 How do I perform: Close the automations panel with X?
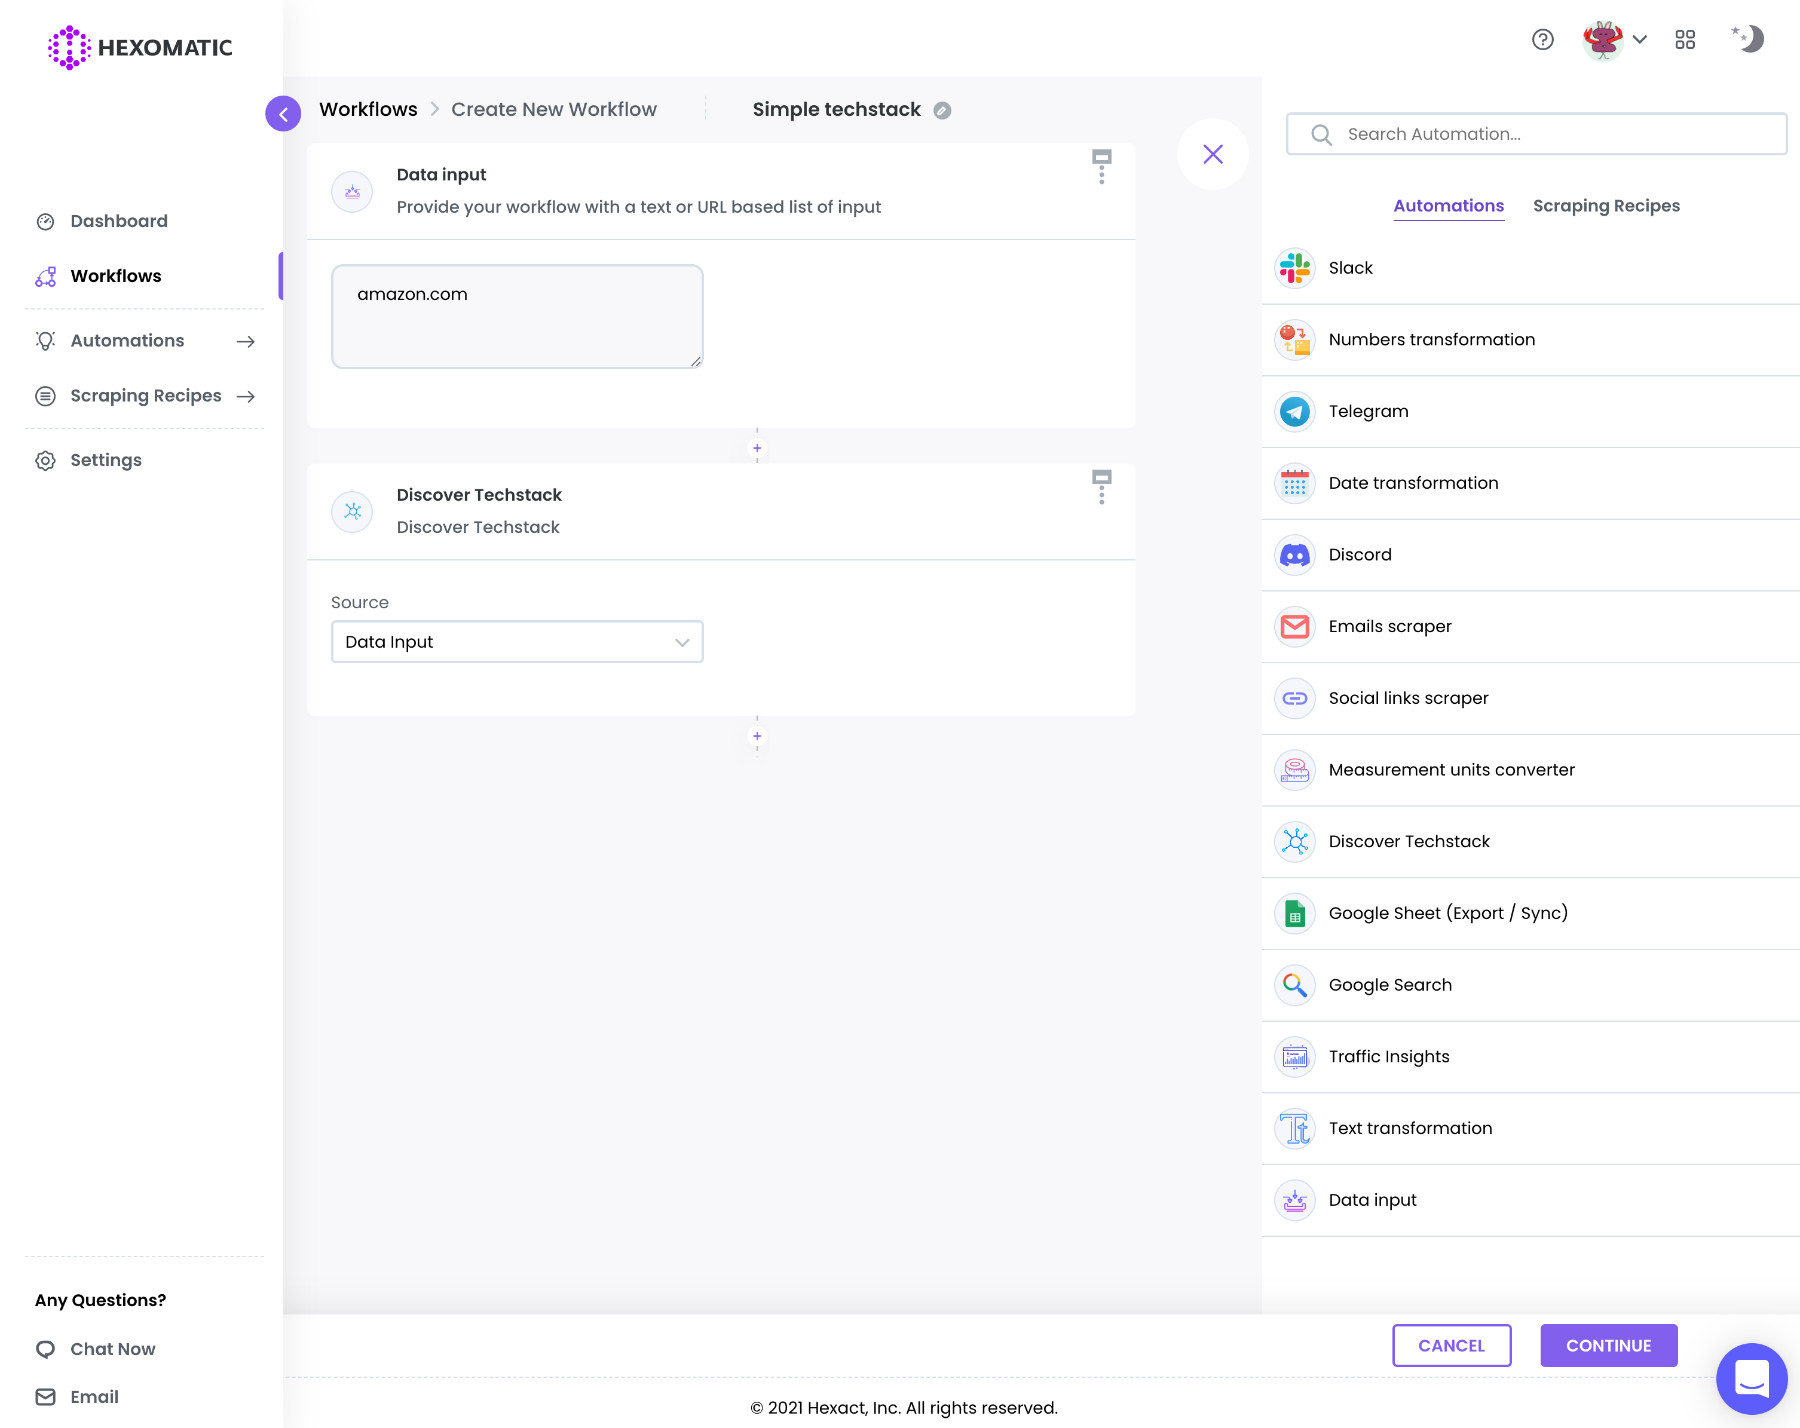[1213, 154]
